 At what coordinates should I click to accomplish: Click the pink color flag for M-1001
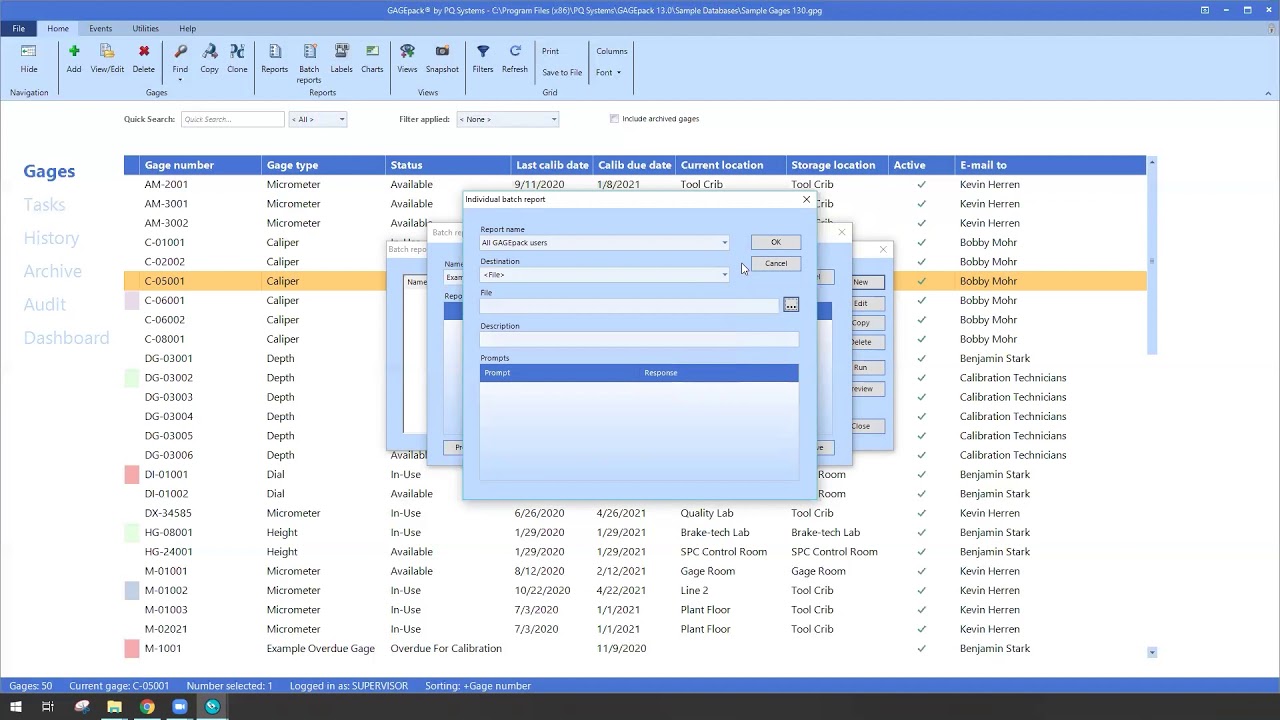(131, 648)
